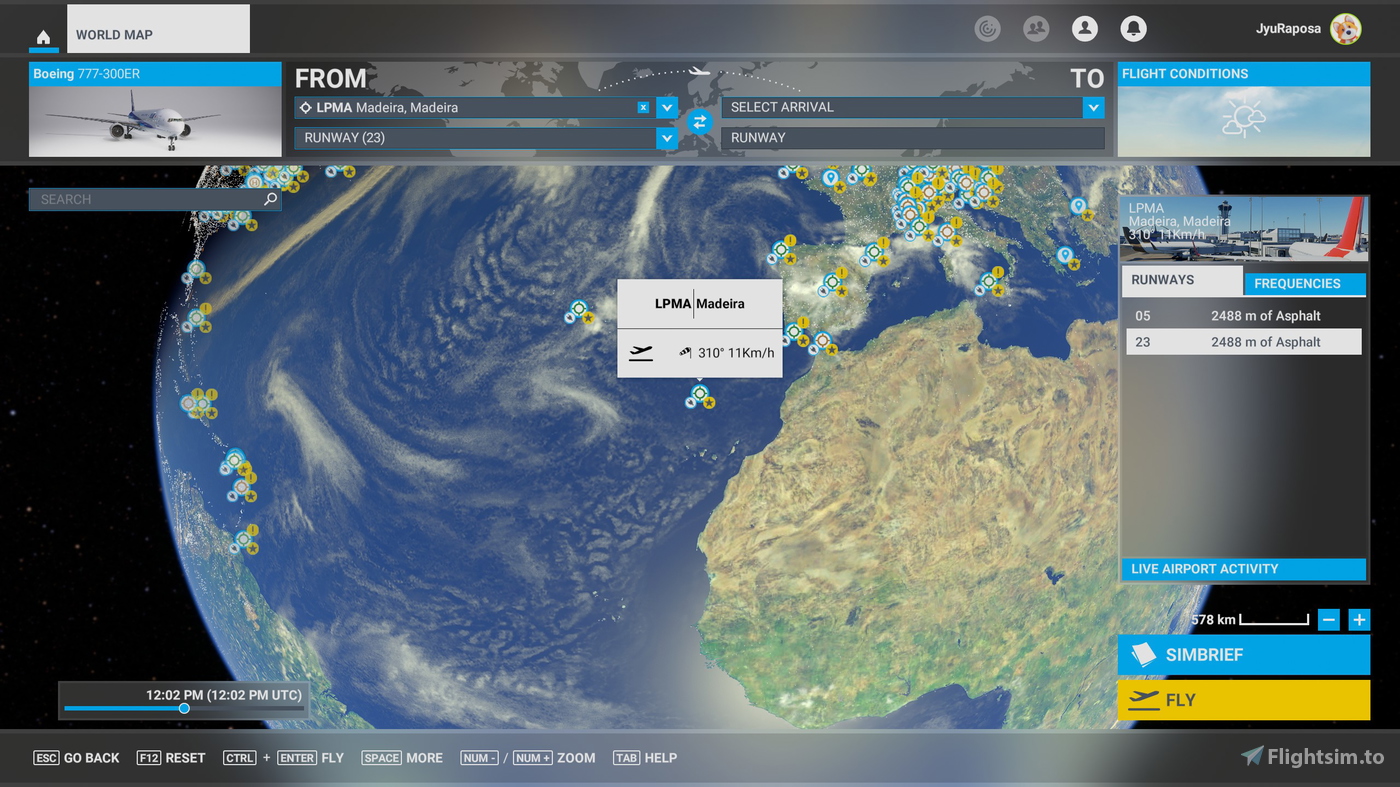Click the map zoom out minus button
1400x787 pixels.
click(x=1329, y=619)
